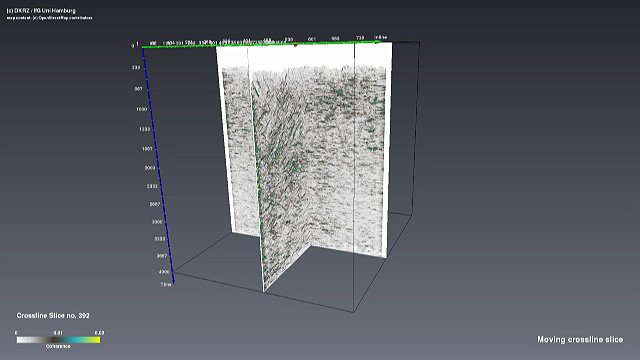Click the white end of the Coherence colorbar
This screenshot has width=640, height=360.
pyautogui.click(x=20, y=340)
